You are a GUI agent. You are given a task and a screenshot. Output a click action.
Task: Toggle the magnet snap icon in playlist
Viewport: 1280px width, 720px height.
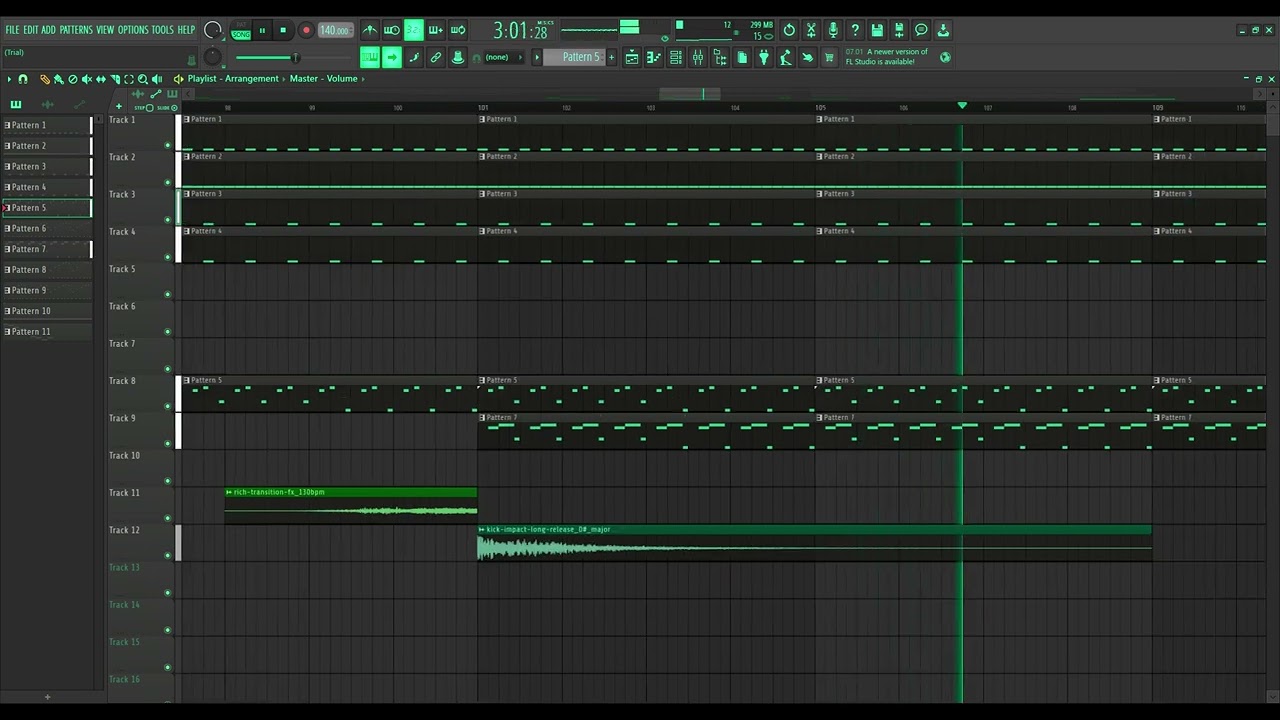23,79
